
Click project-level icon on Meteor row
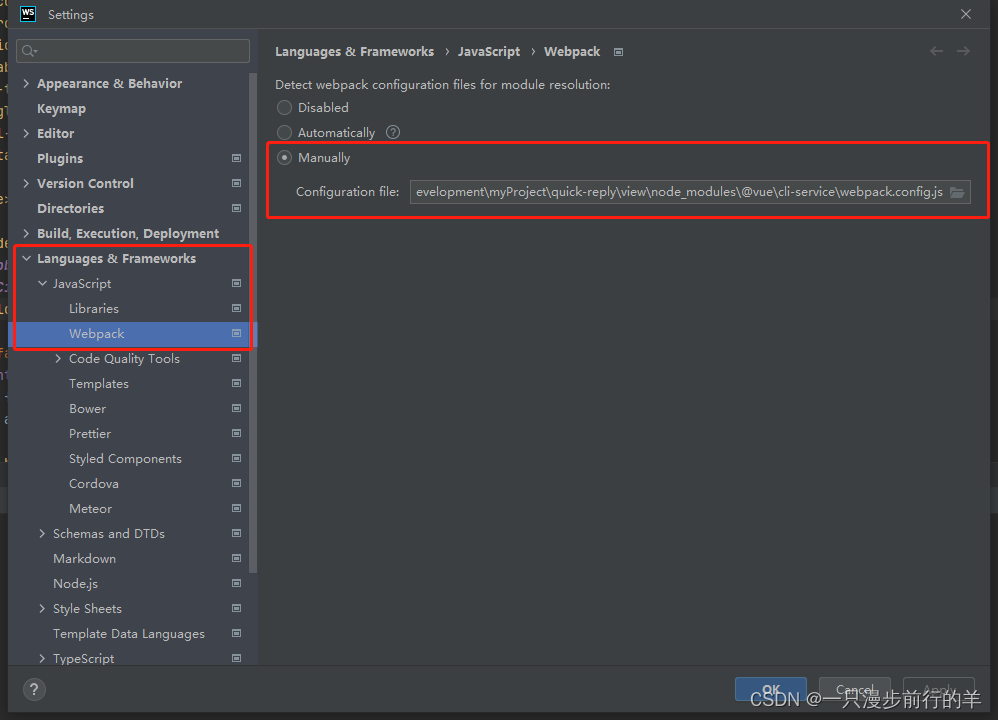click(x=236, y=508)
